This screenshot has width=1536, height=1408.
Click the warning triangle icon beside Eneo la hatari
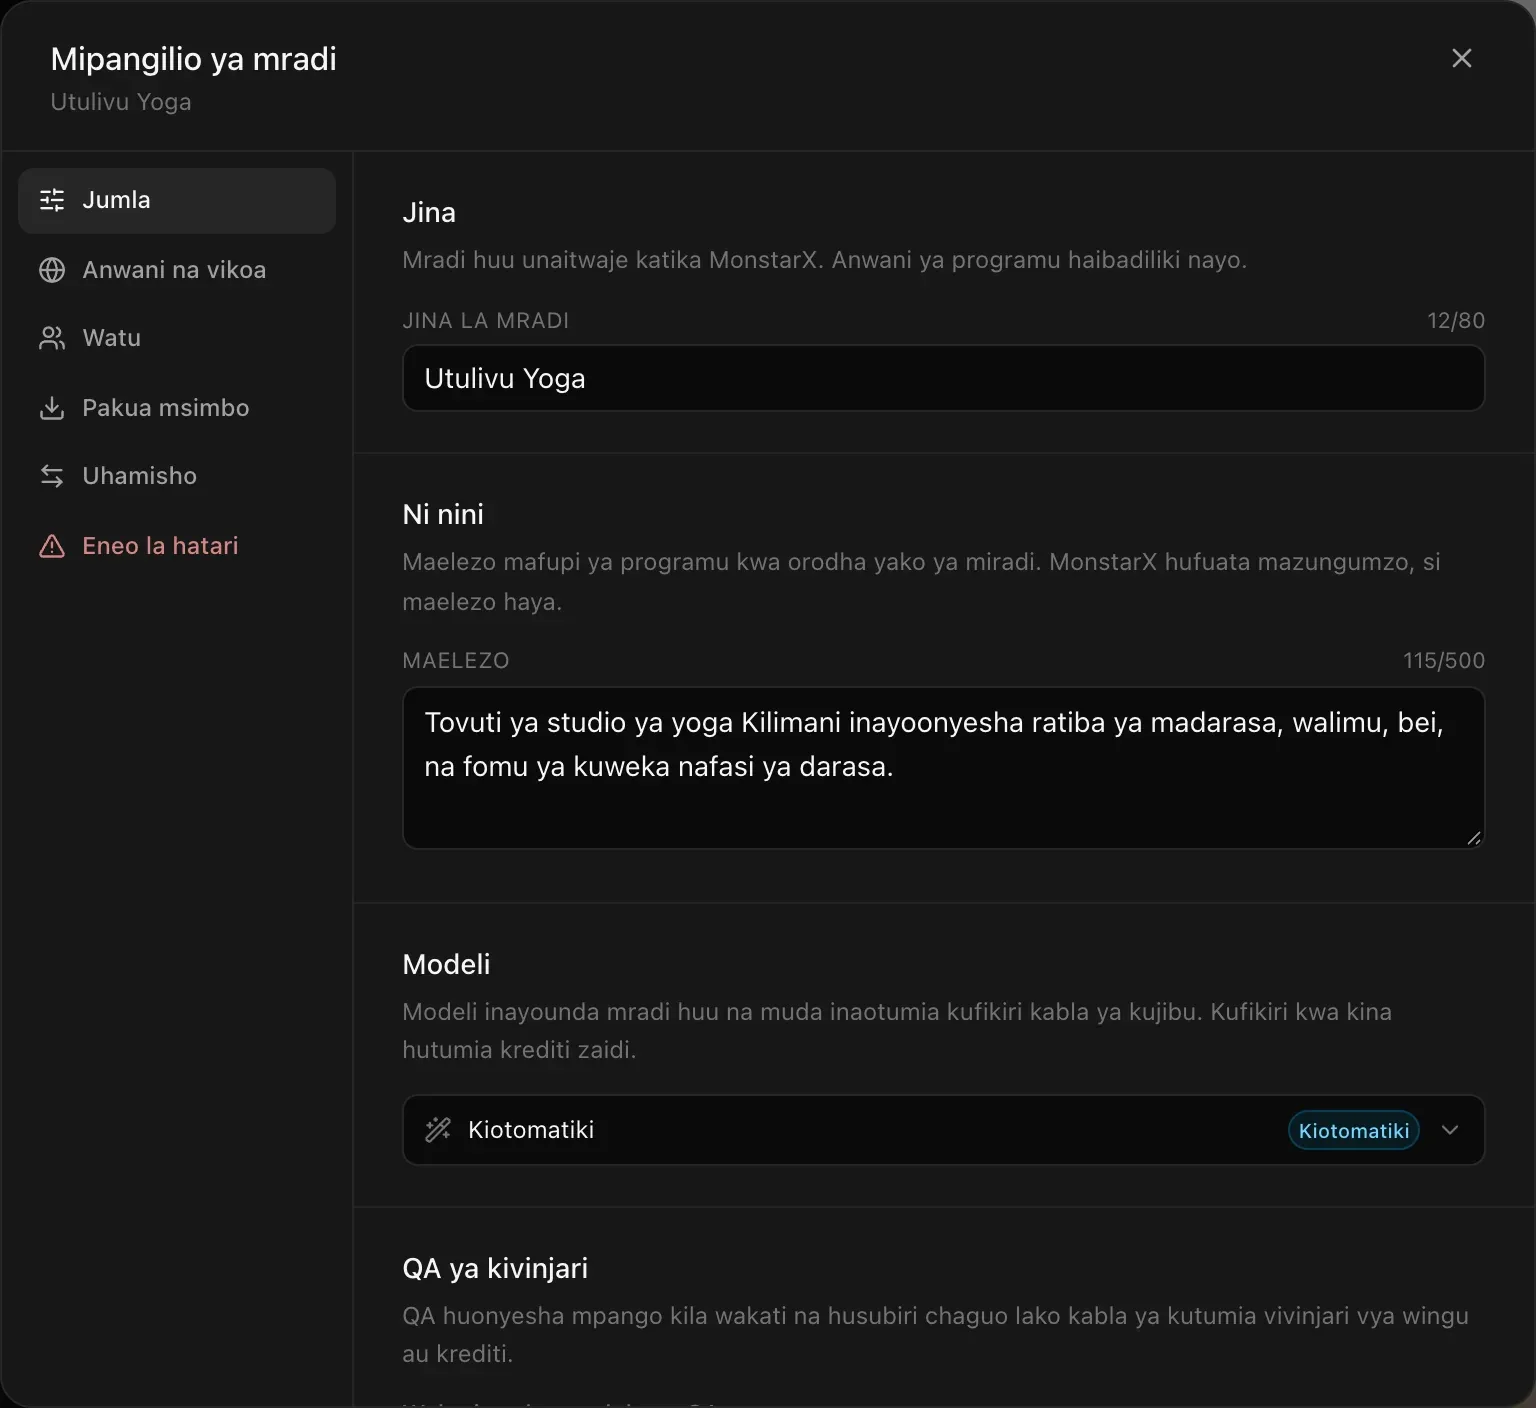click(52, 546)
